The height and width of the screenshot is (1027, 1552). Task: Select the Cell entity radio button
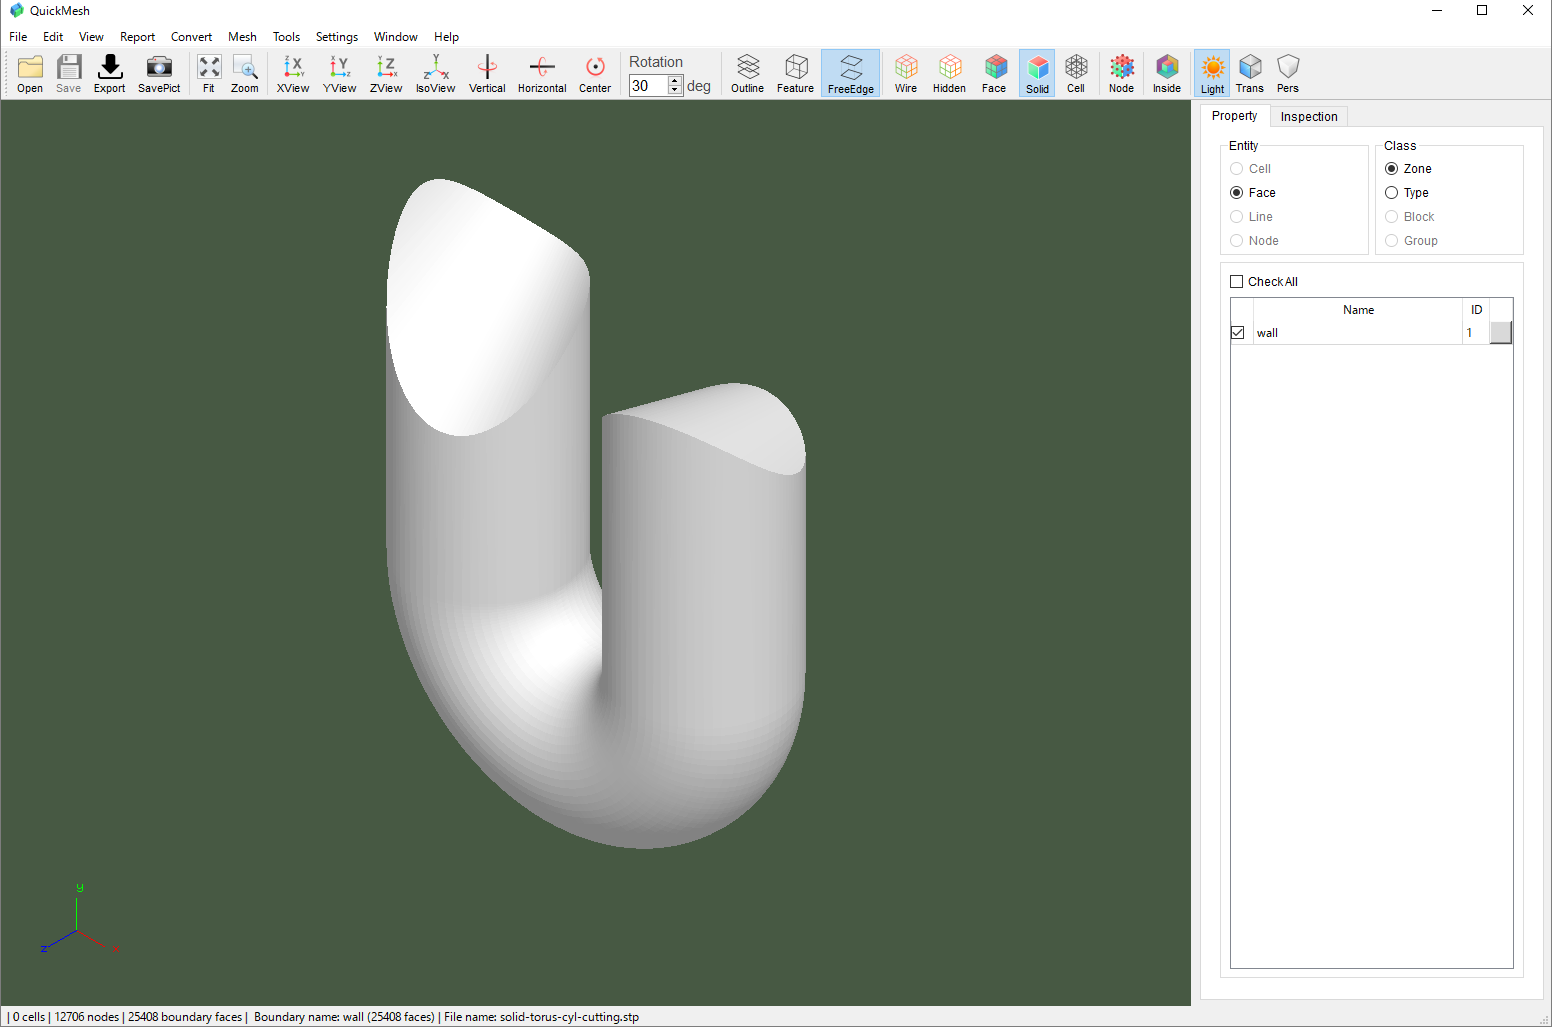coord(1237,169)
